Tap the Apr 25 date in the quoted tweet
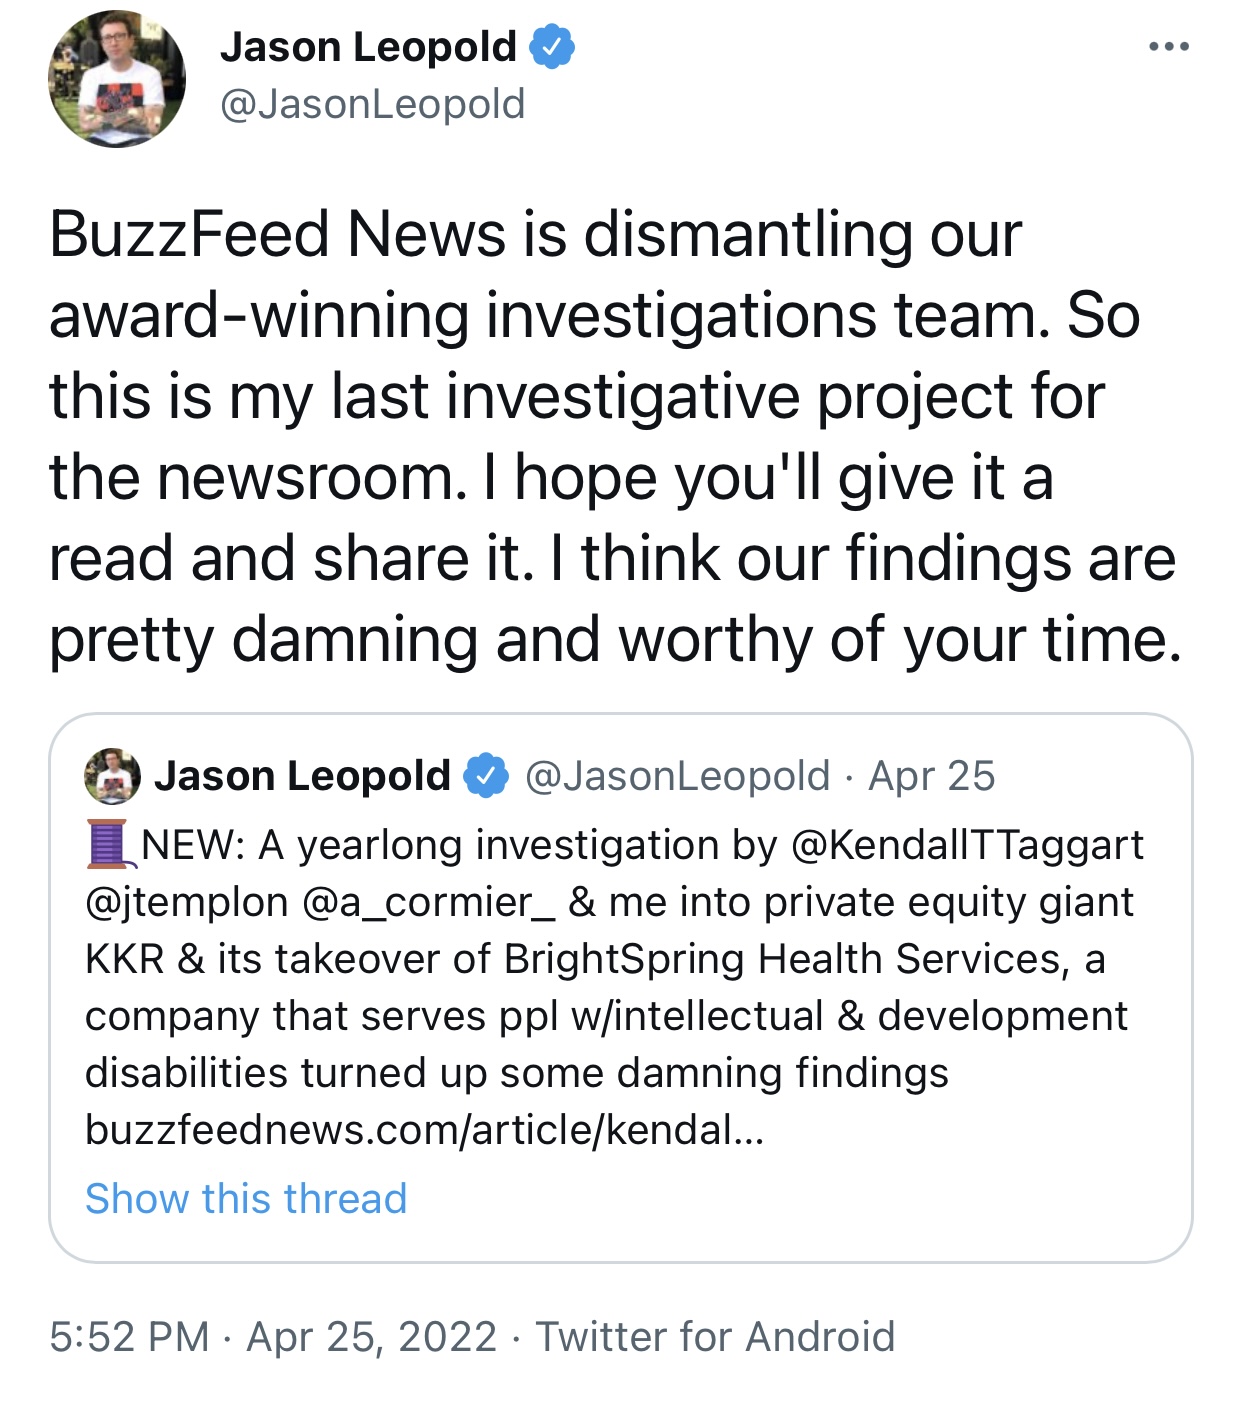The image size is (1241, 1404). [932, 776]
